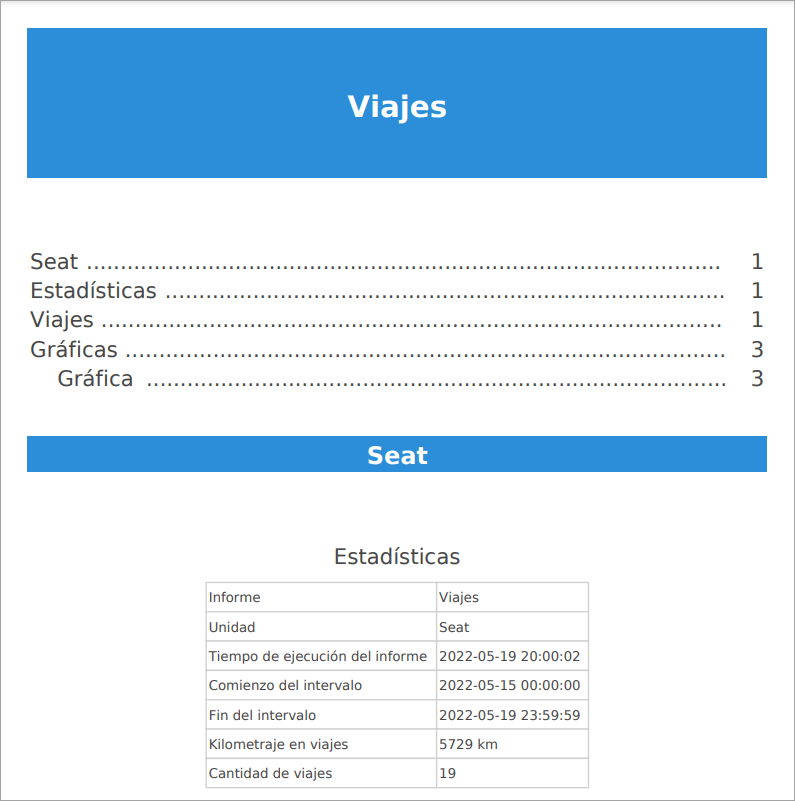This screenshot has height=801, width=795.
Task: Click the Cantidad de viajes value 19
Action: click(x=448, y=773)
